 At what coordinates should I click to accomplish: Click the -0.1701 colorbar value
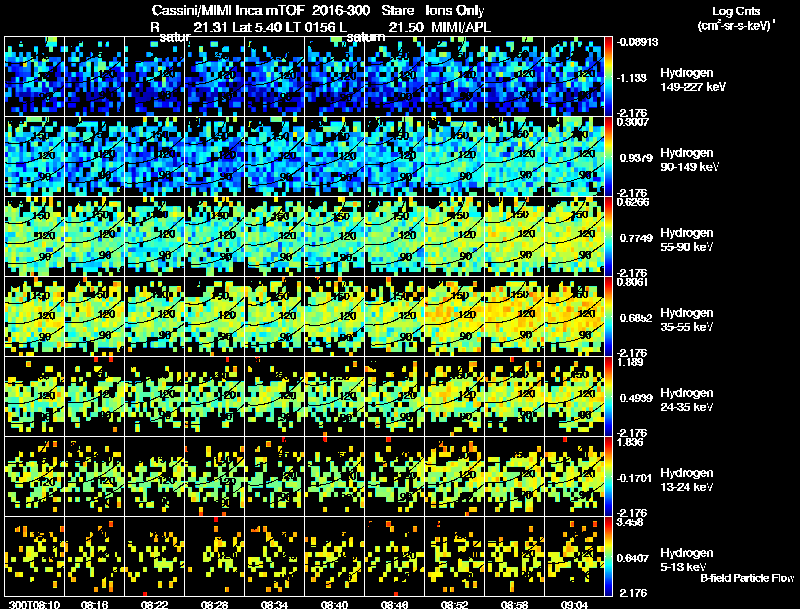(634, 478)
